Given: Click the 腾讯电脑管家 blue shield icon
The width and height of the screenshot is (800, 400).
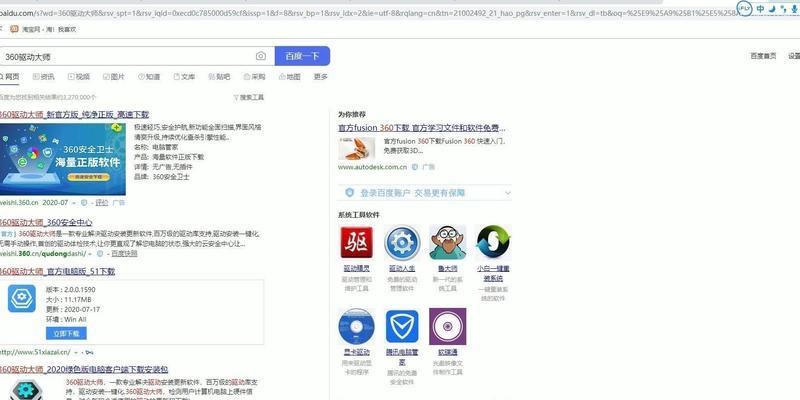Looking at the screenshot, I should [x=402, y=327].
